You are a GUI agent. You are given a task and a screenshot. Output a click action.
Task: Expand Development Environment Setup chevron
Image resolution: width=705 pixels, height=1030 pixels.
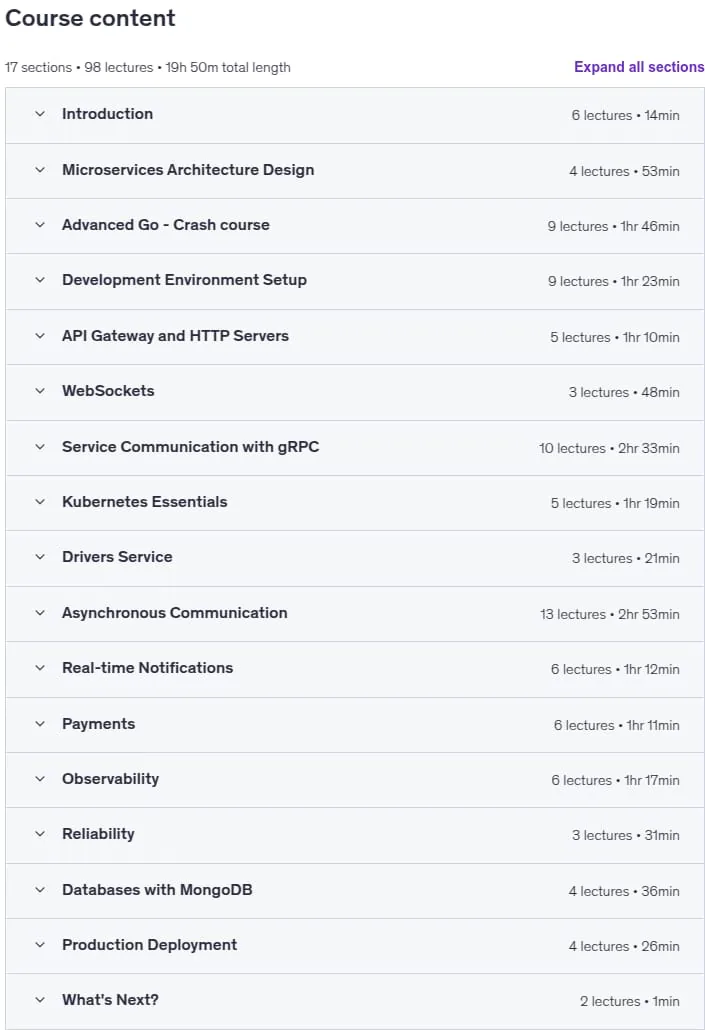40,280
